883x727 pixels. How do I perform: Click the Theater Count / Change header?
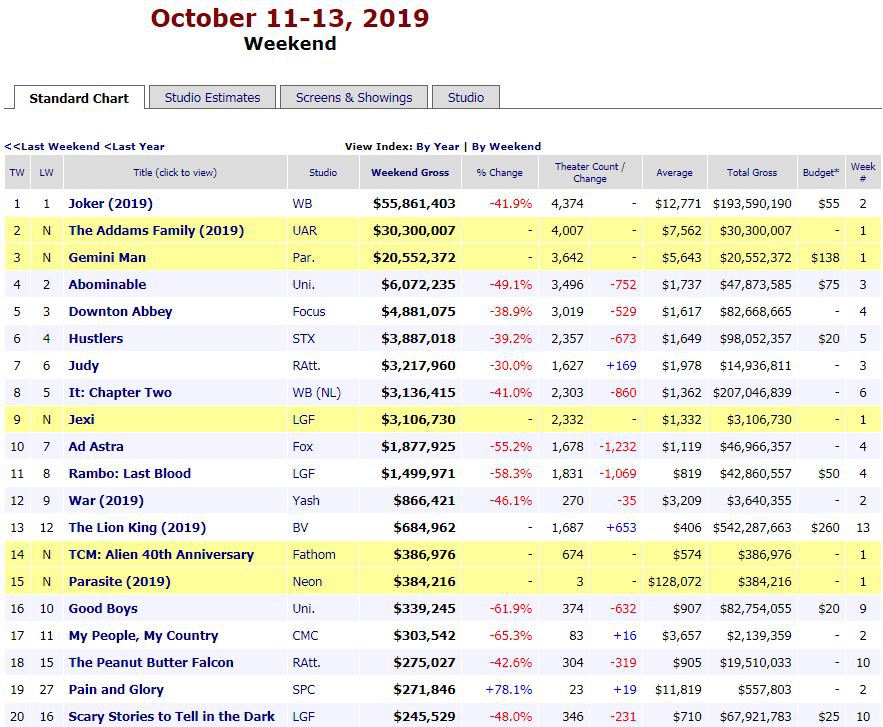[x=590, y=172]
